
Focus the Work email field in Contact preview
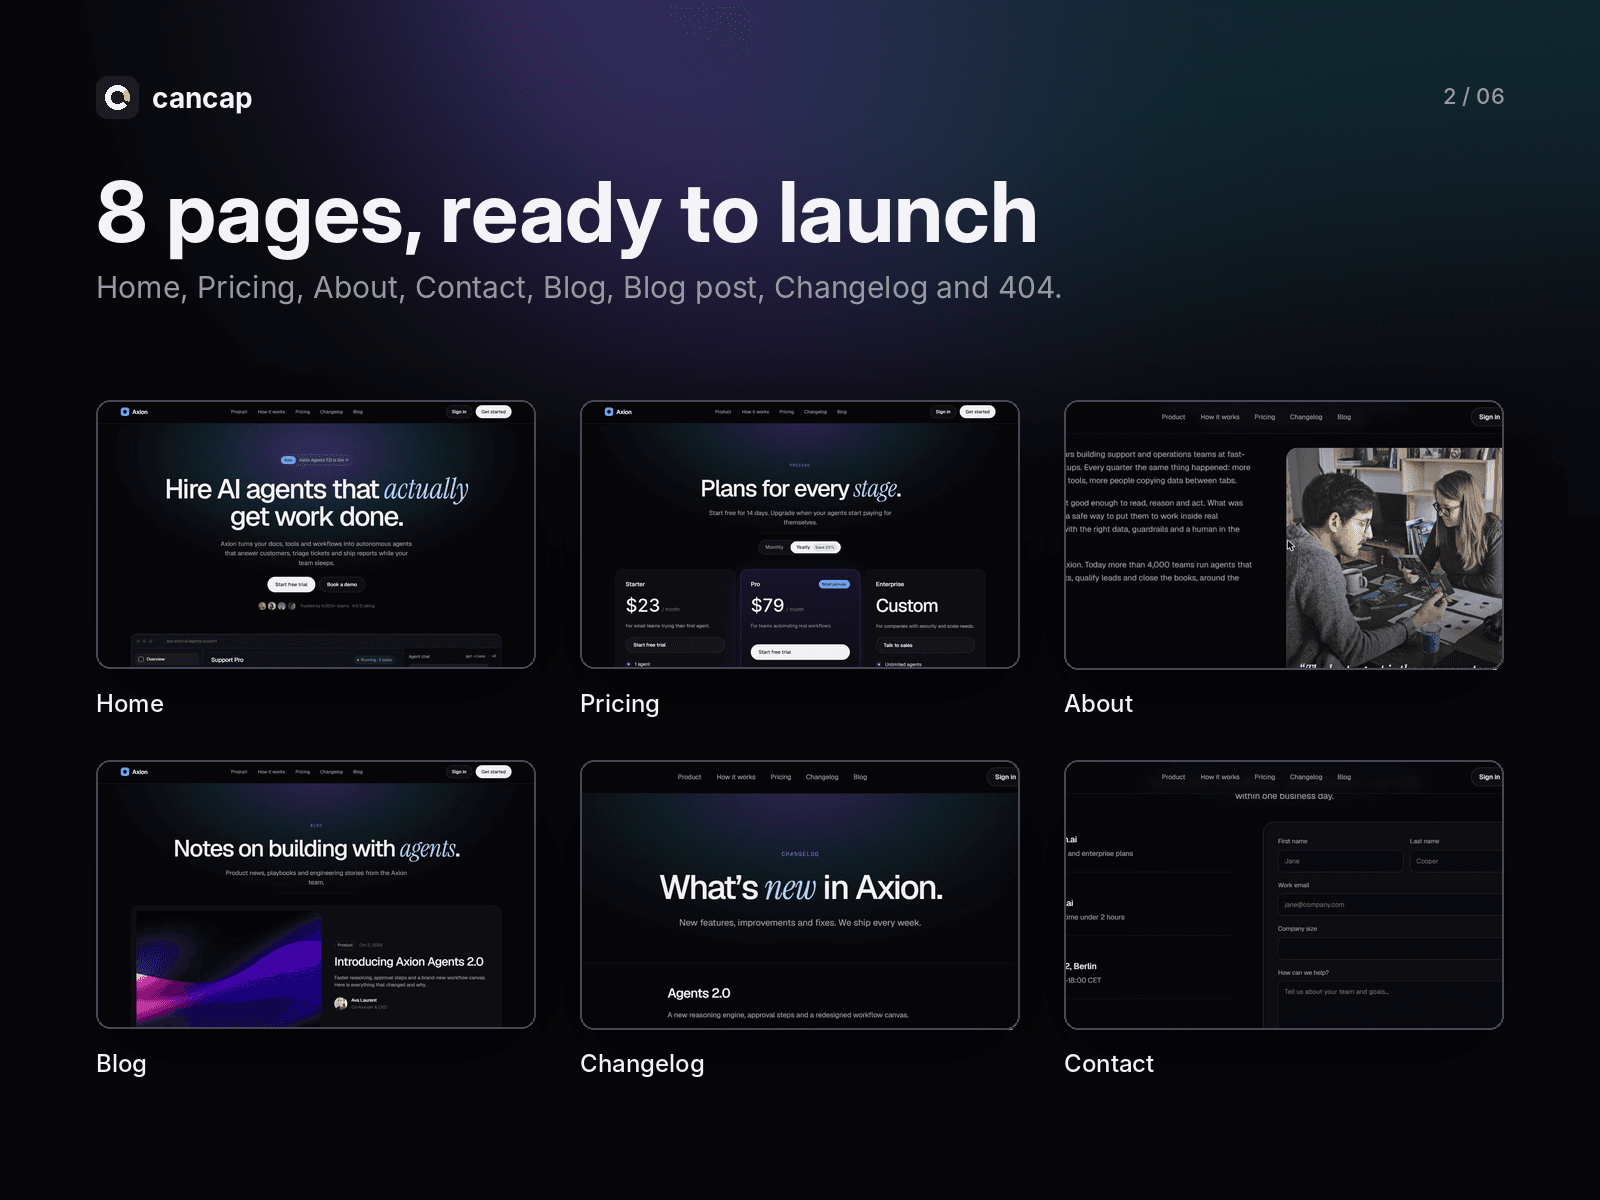click(1390, 905)
